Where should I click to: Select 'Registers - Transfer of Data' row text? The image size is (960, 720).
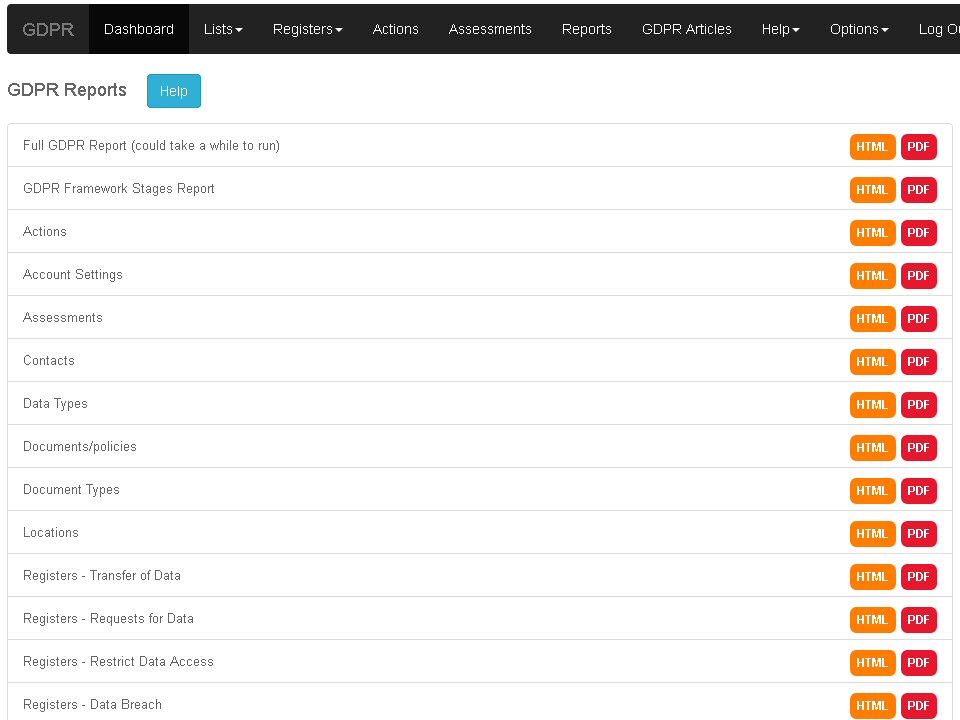102,576
